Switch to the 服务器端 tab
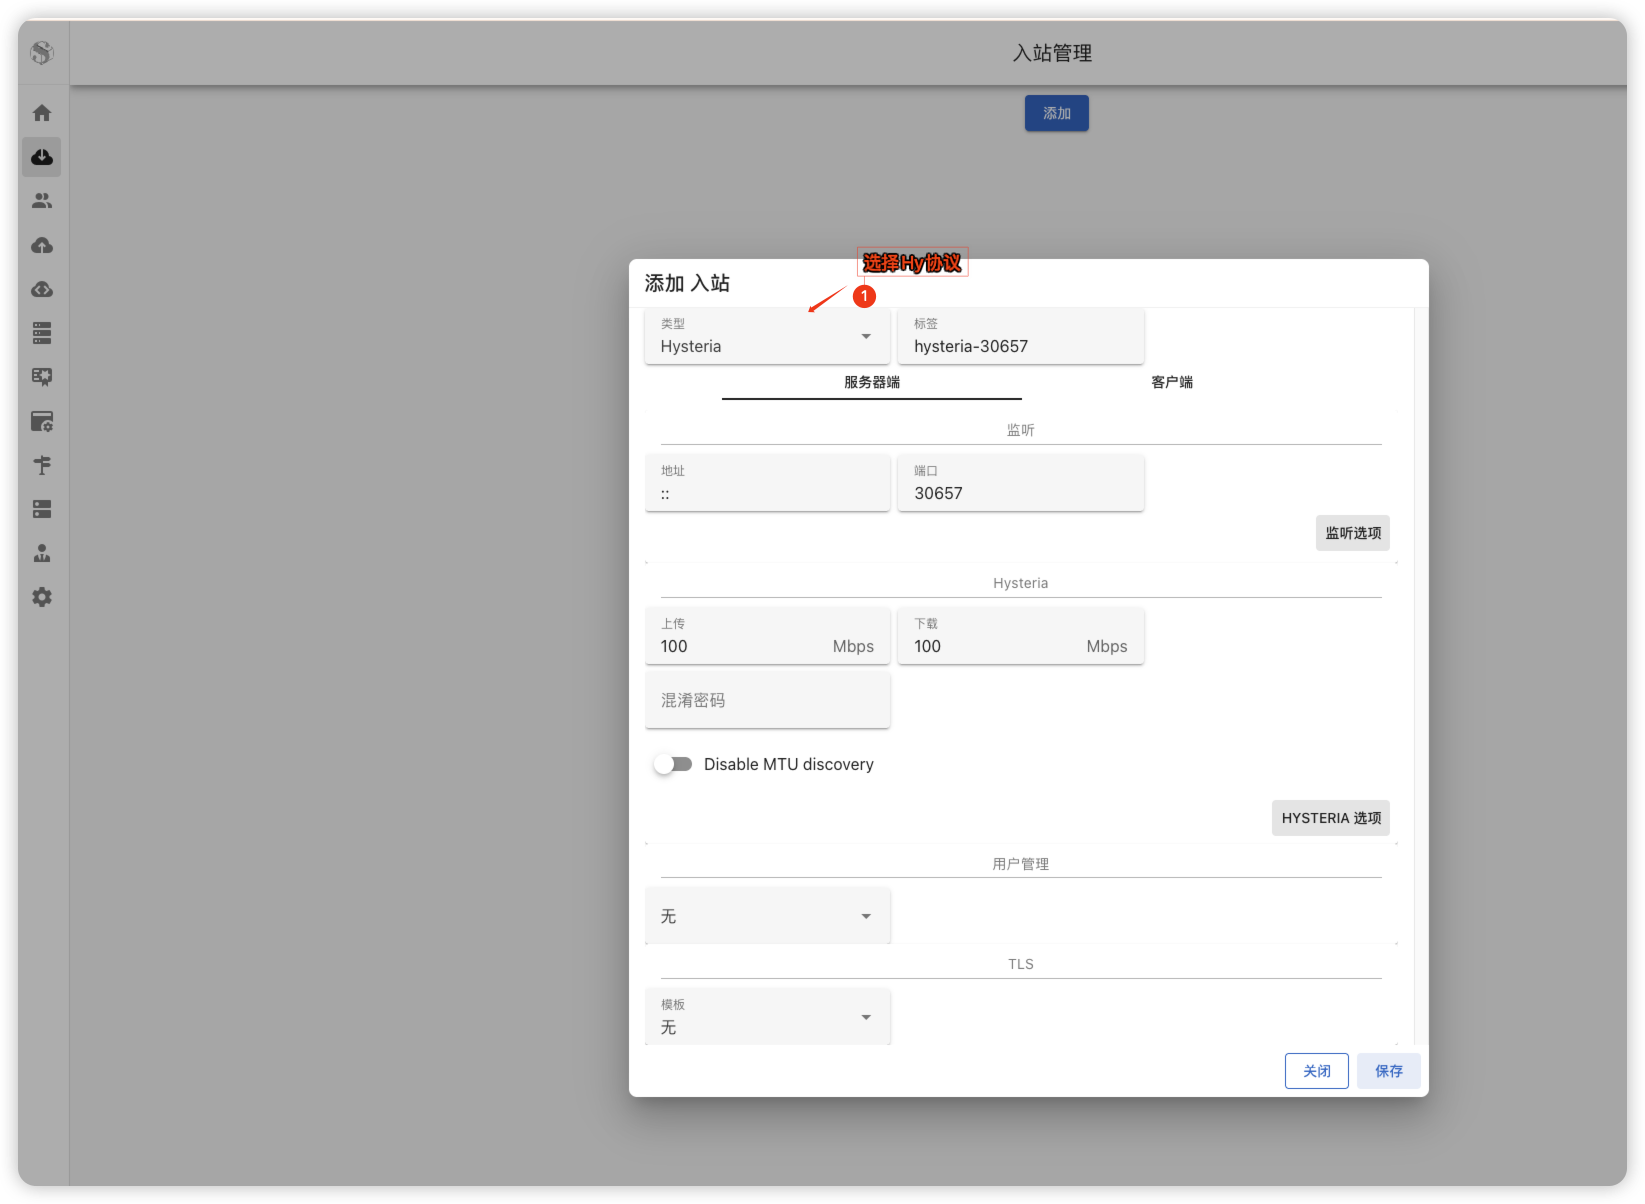The width and height of the screenshot is (1645, 1204). coord(871,382)
